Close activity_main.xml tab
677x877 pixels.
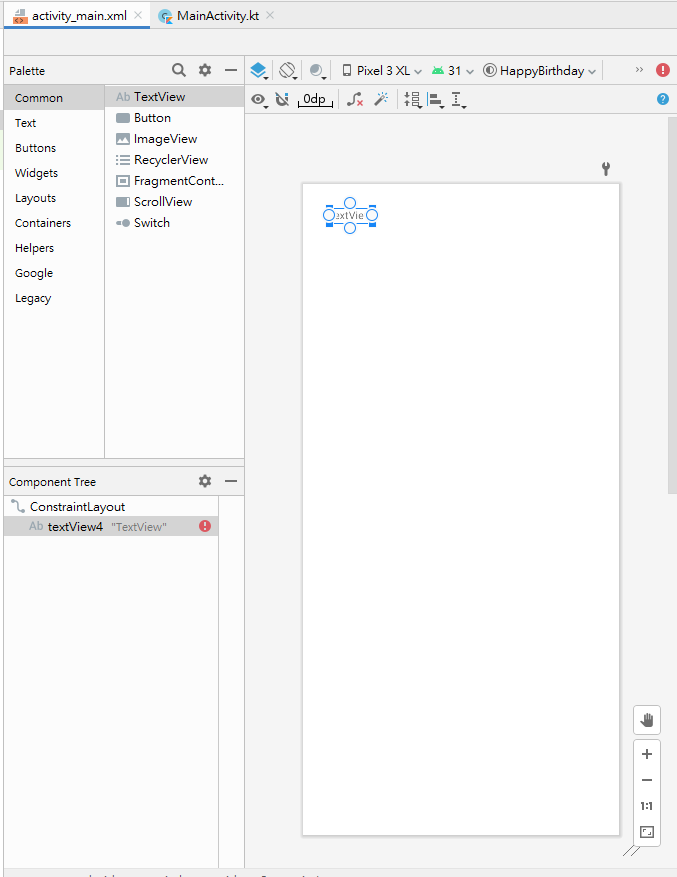[138, 15]
